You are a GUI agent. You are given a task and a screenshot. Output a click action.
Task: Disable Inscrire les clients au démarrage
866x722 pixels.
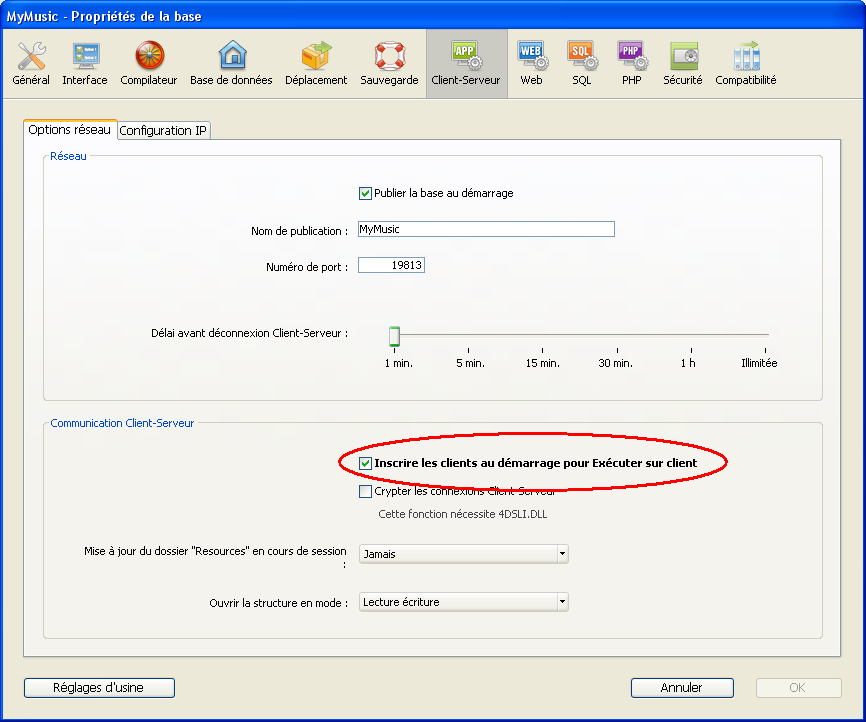tap(365, 463)
